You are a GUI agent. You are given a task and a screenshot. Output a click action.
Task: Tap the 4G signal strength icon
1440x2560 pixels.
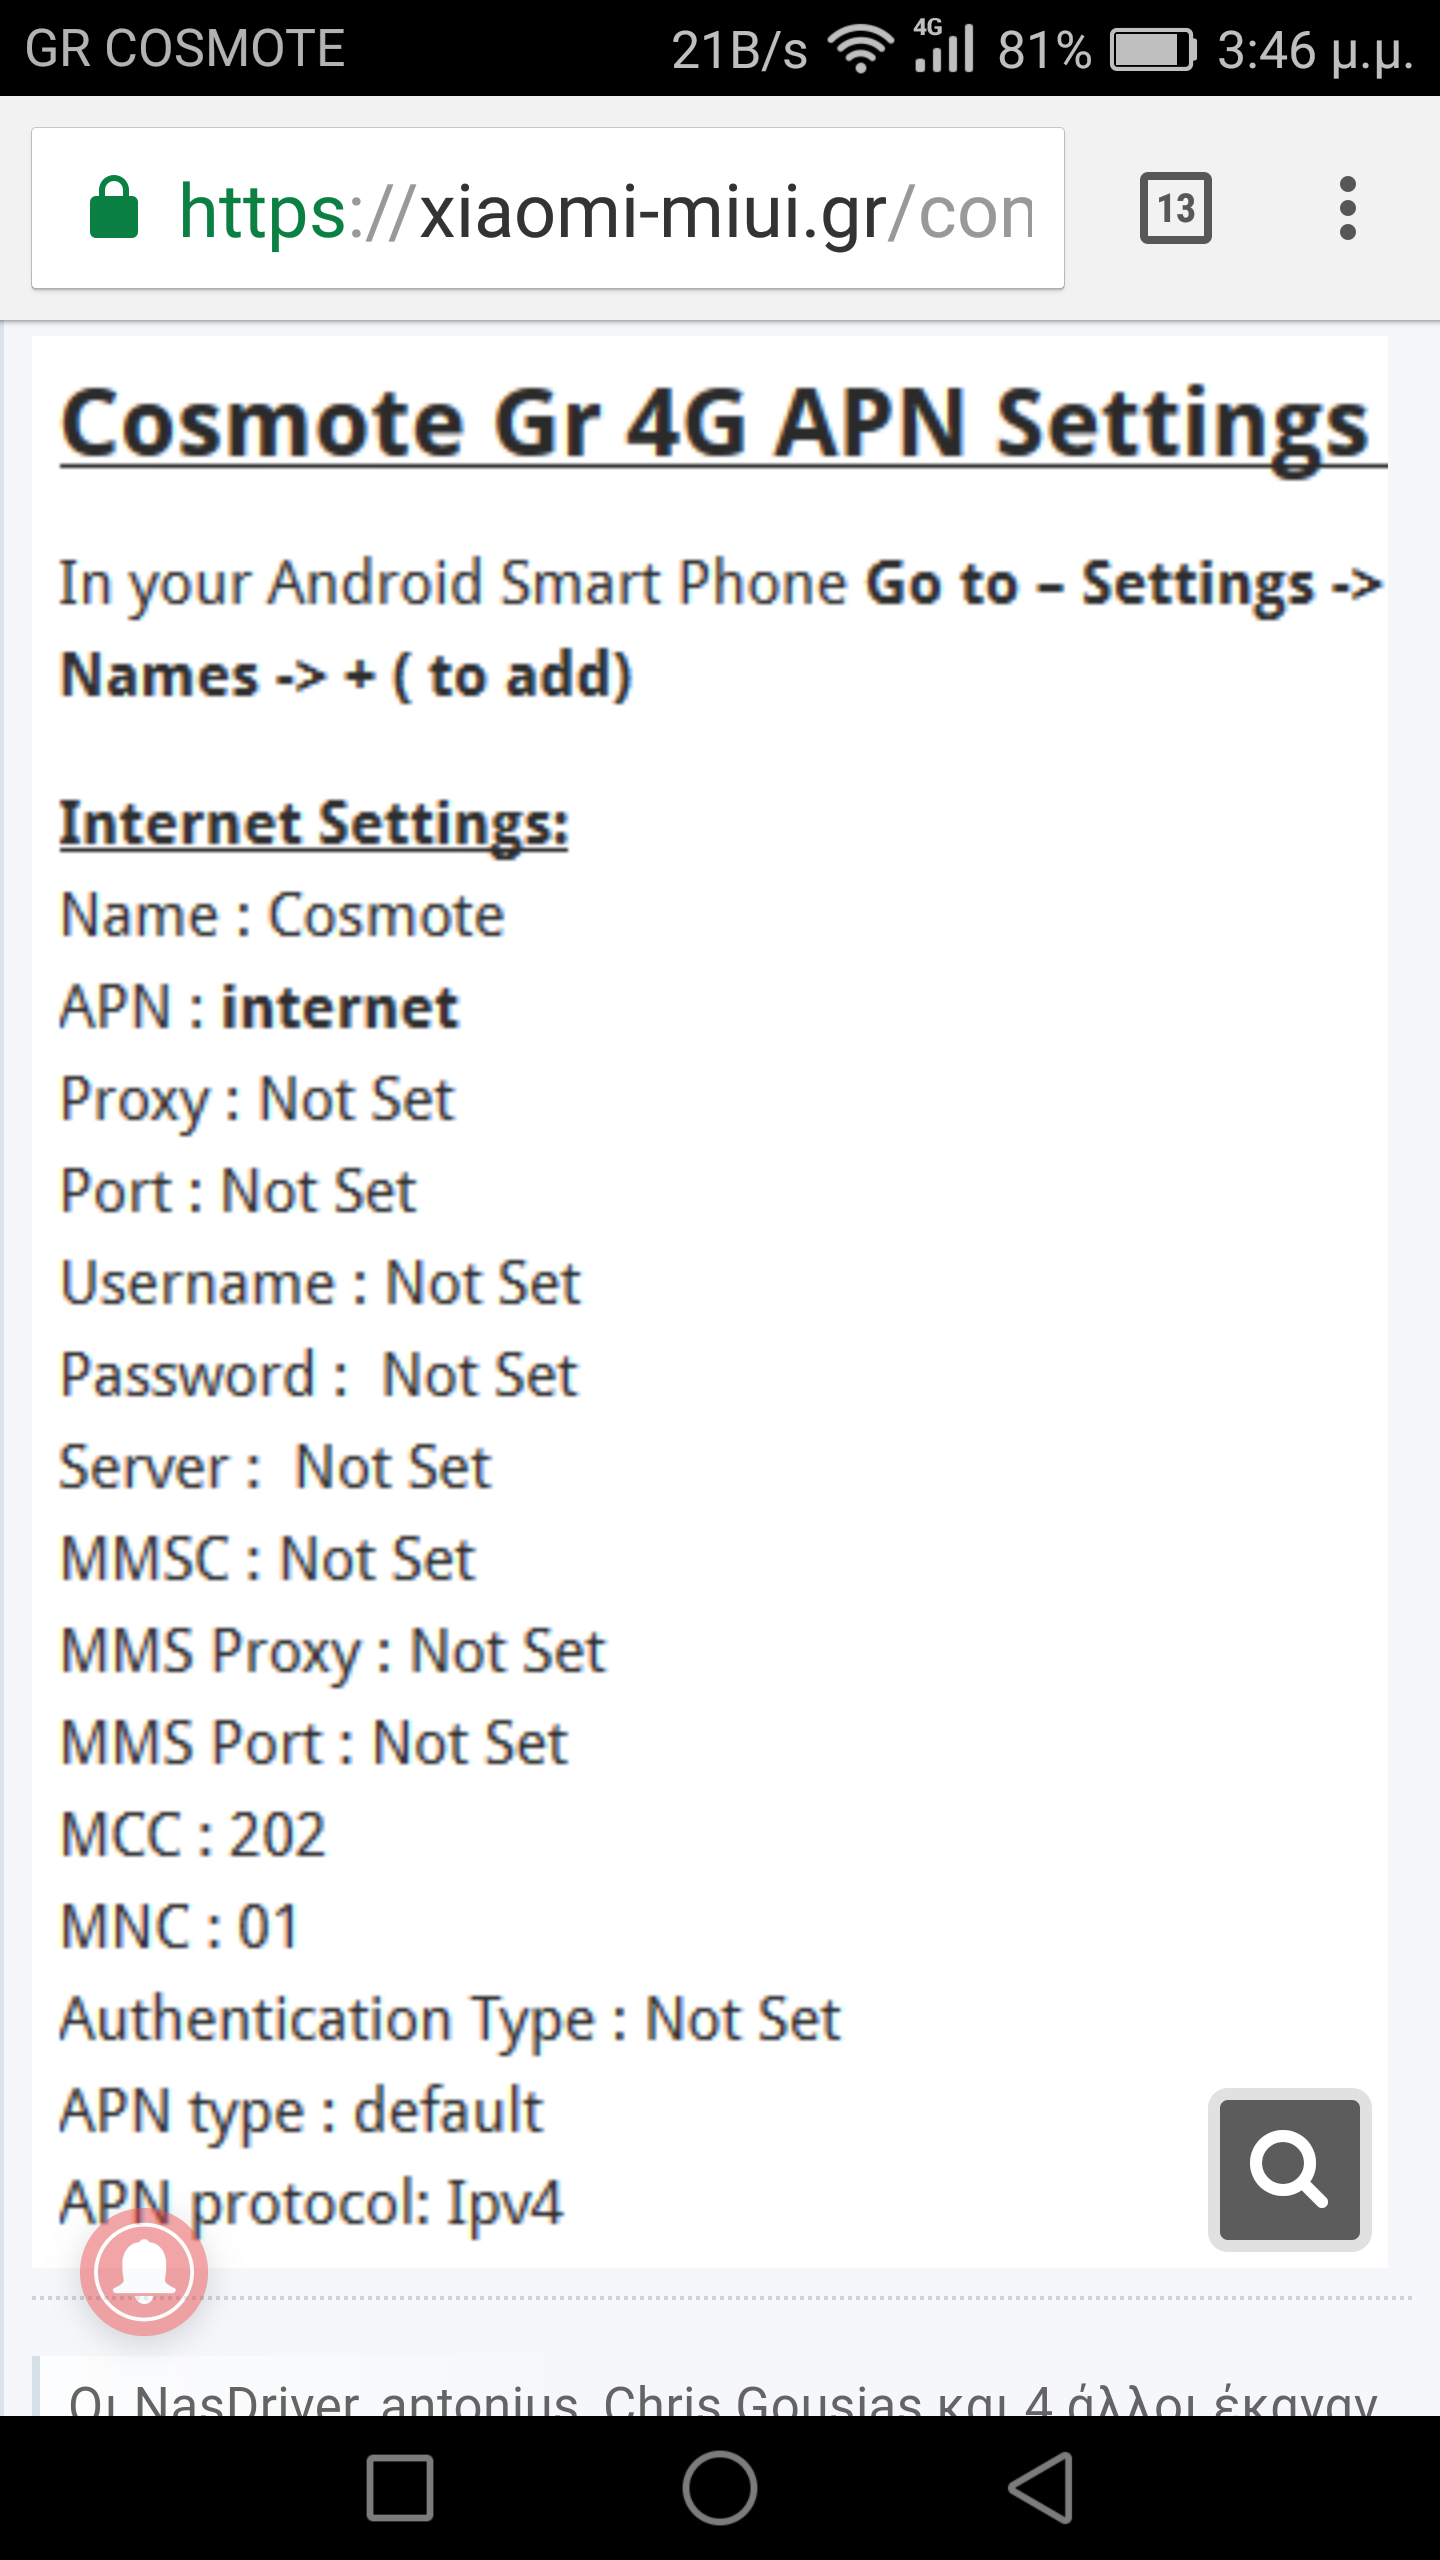pos(943,46)
